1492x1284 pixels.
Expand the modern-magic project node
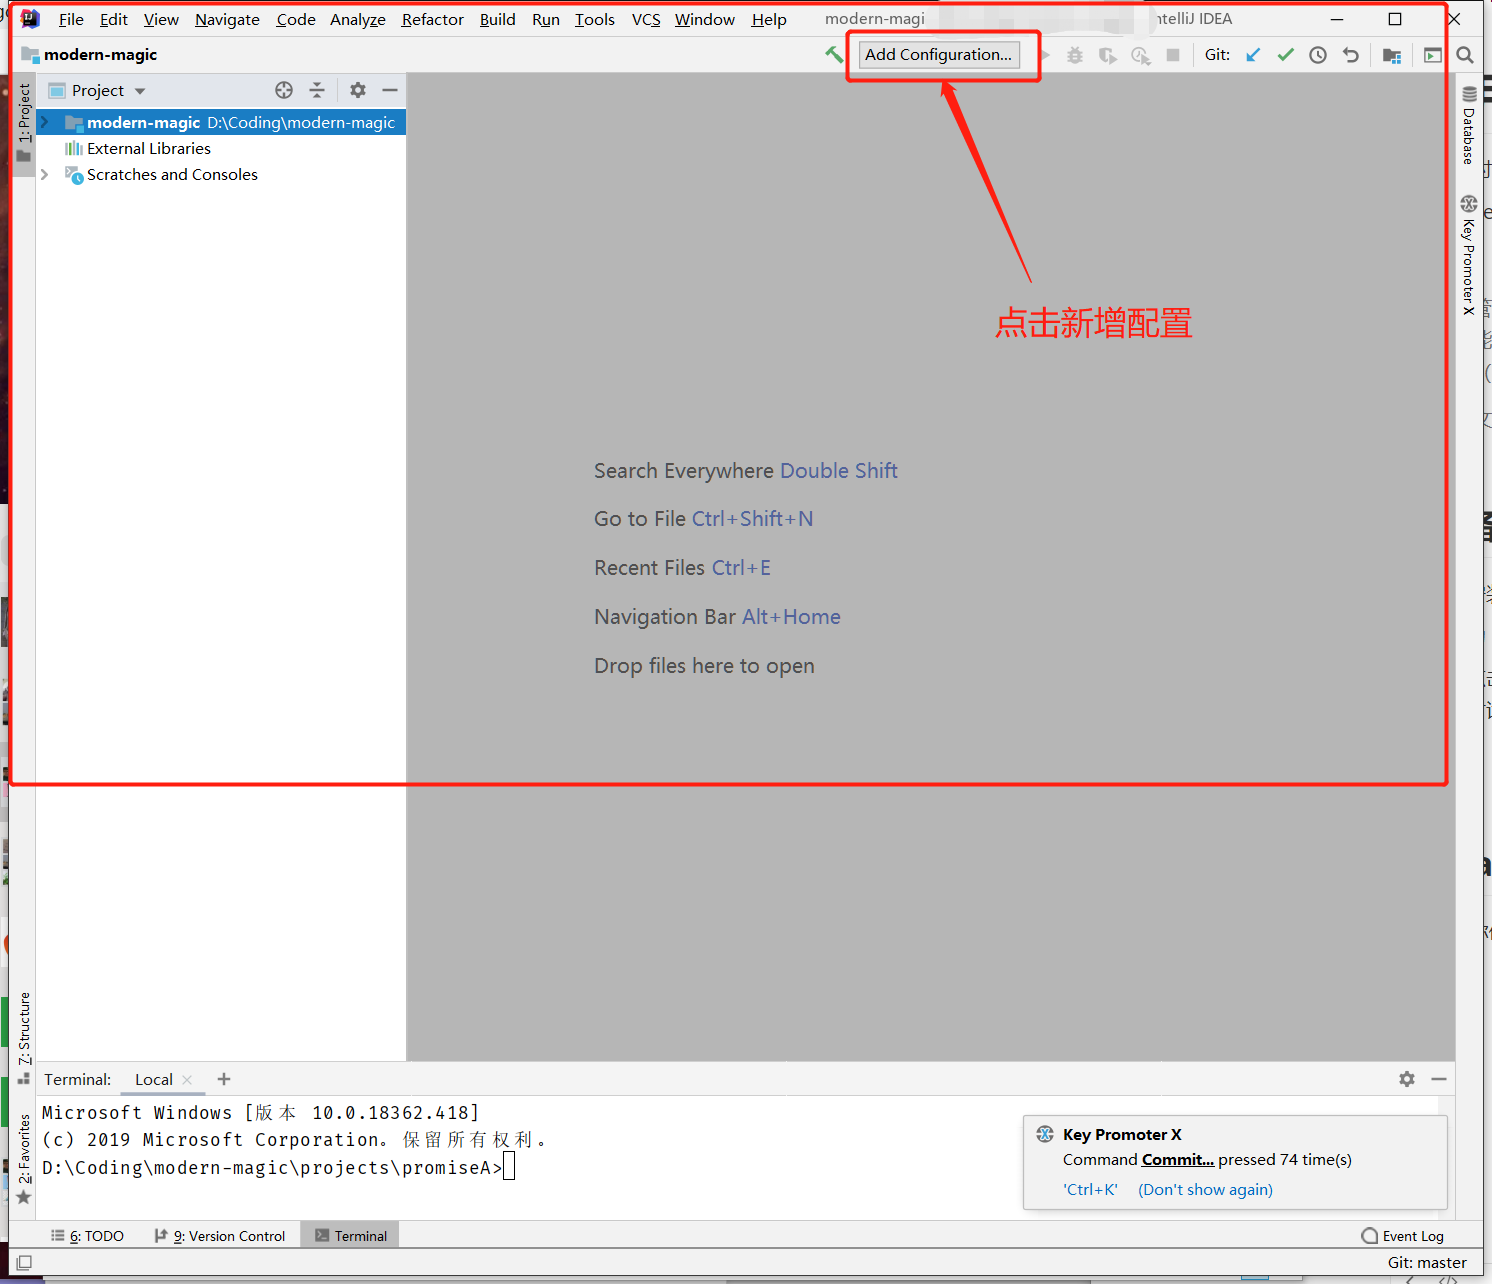coord(44,122)
